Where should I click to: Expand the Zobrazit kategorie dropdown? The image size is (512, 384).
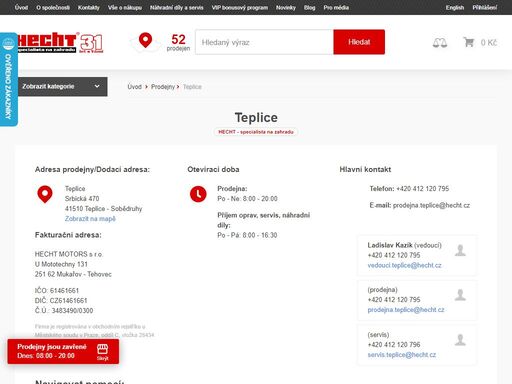coord(62,87)
